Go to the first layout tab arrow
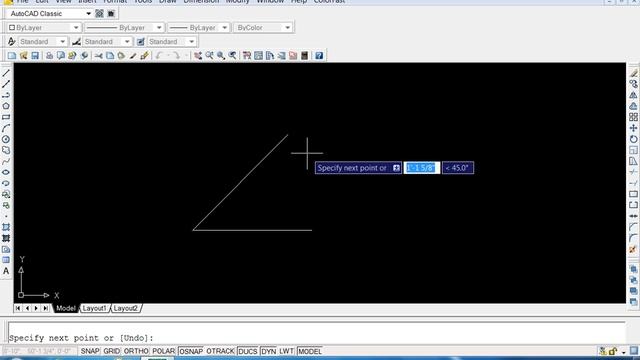Screen dimensions: 640x360 tap(18, 308)
